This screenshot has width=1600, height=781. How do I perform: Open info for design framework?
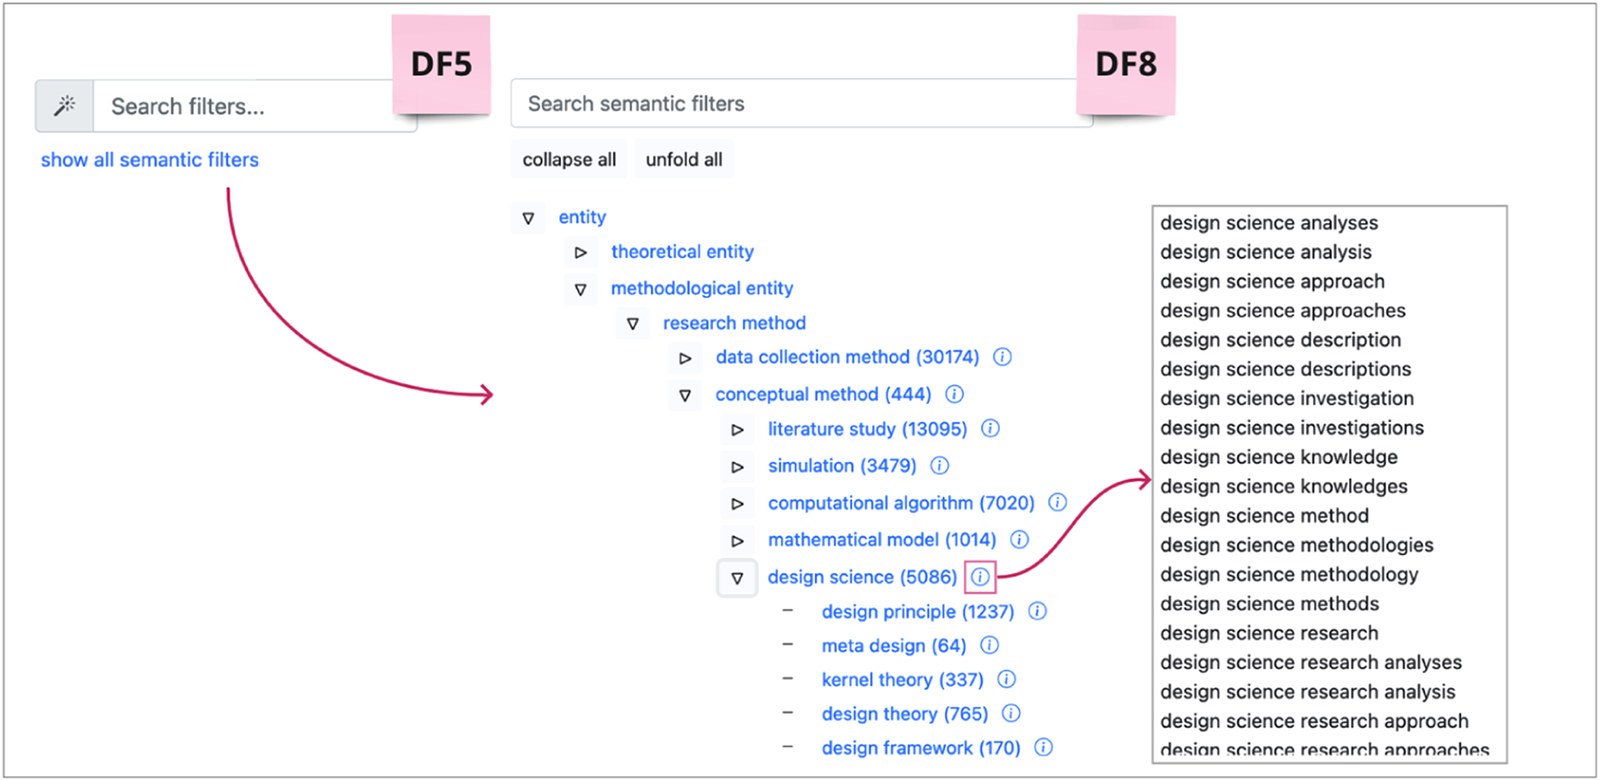click(1043, 747)
